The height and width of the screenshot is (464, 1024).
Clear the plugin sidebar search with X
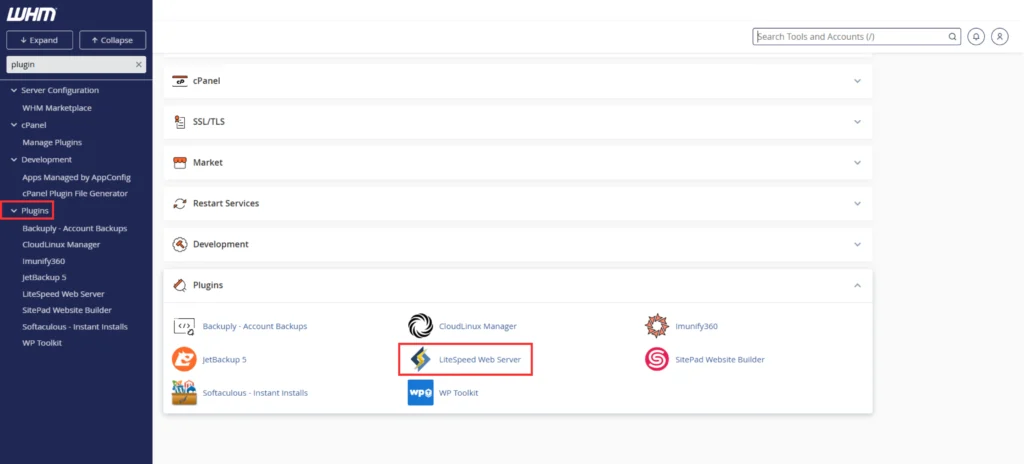138,65
